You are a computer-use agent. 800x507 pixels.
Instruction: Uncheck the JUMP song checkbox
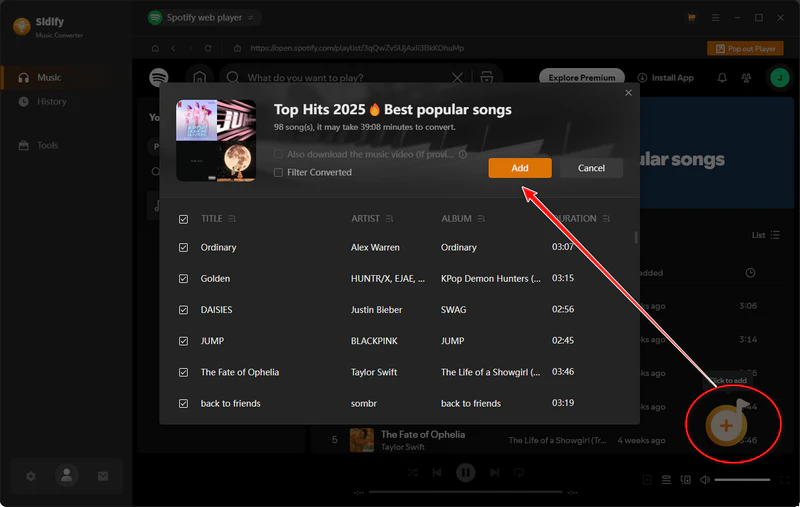[x=183, y=341]
